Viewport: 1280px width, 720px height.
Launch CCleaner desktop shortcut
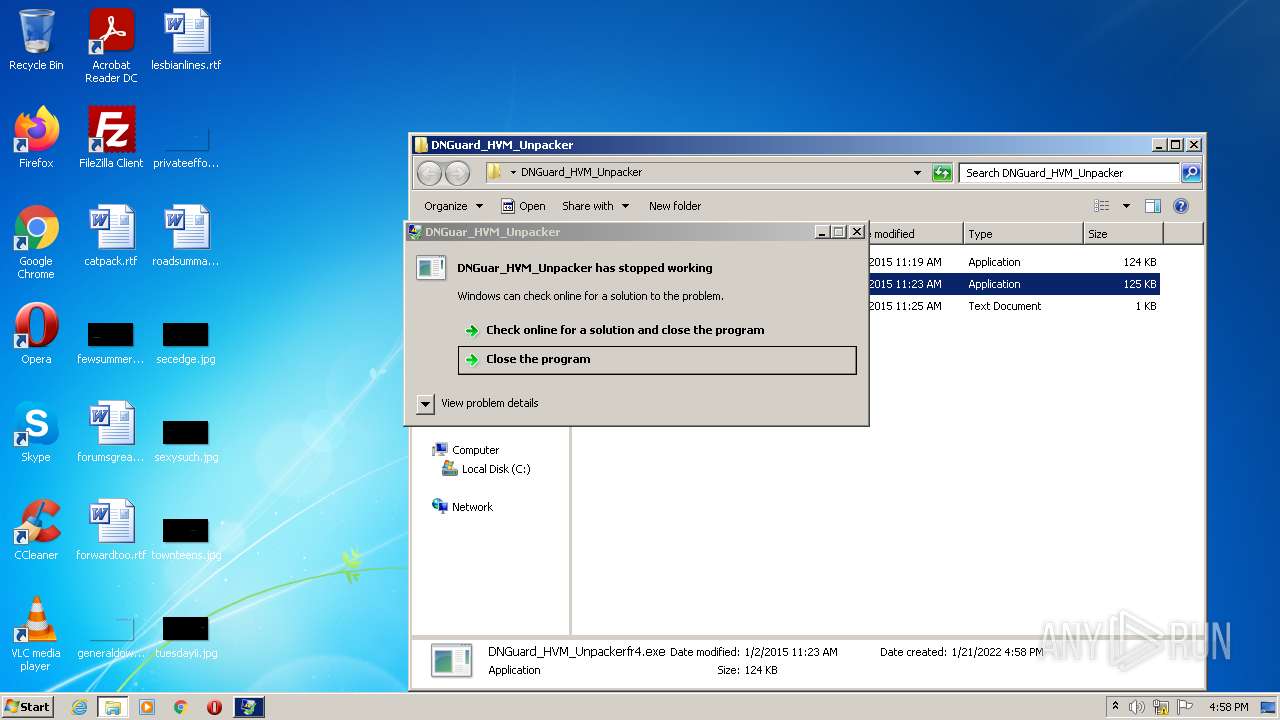[x=36, y=530]
